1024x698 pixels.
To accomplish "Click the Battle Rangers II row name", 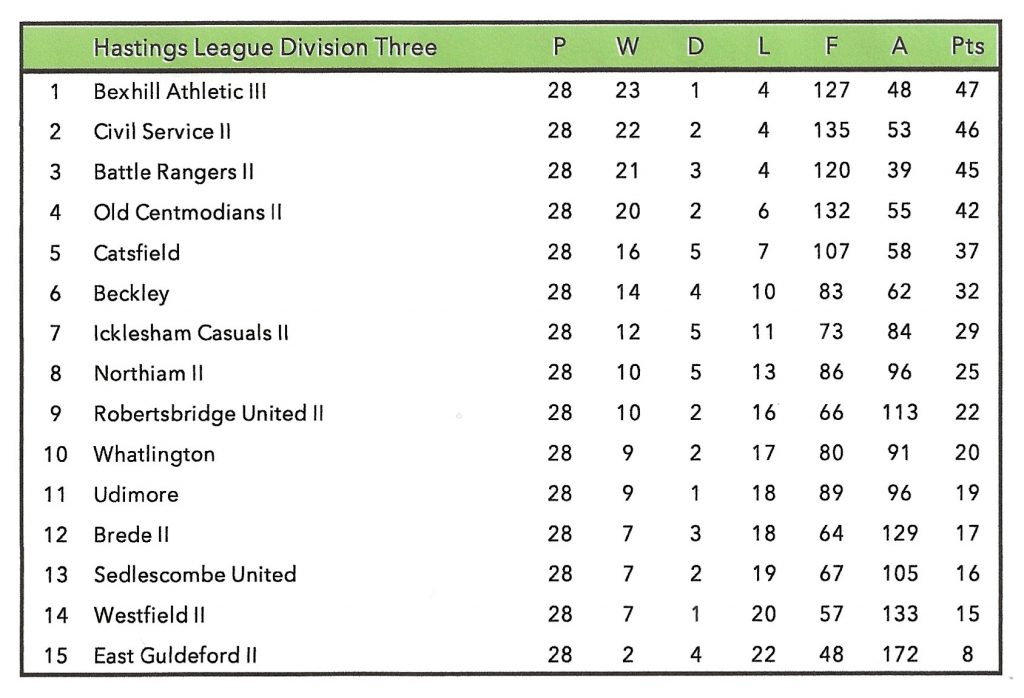I will click(173, 172).
